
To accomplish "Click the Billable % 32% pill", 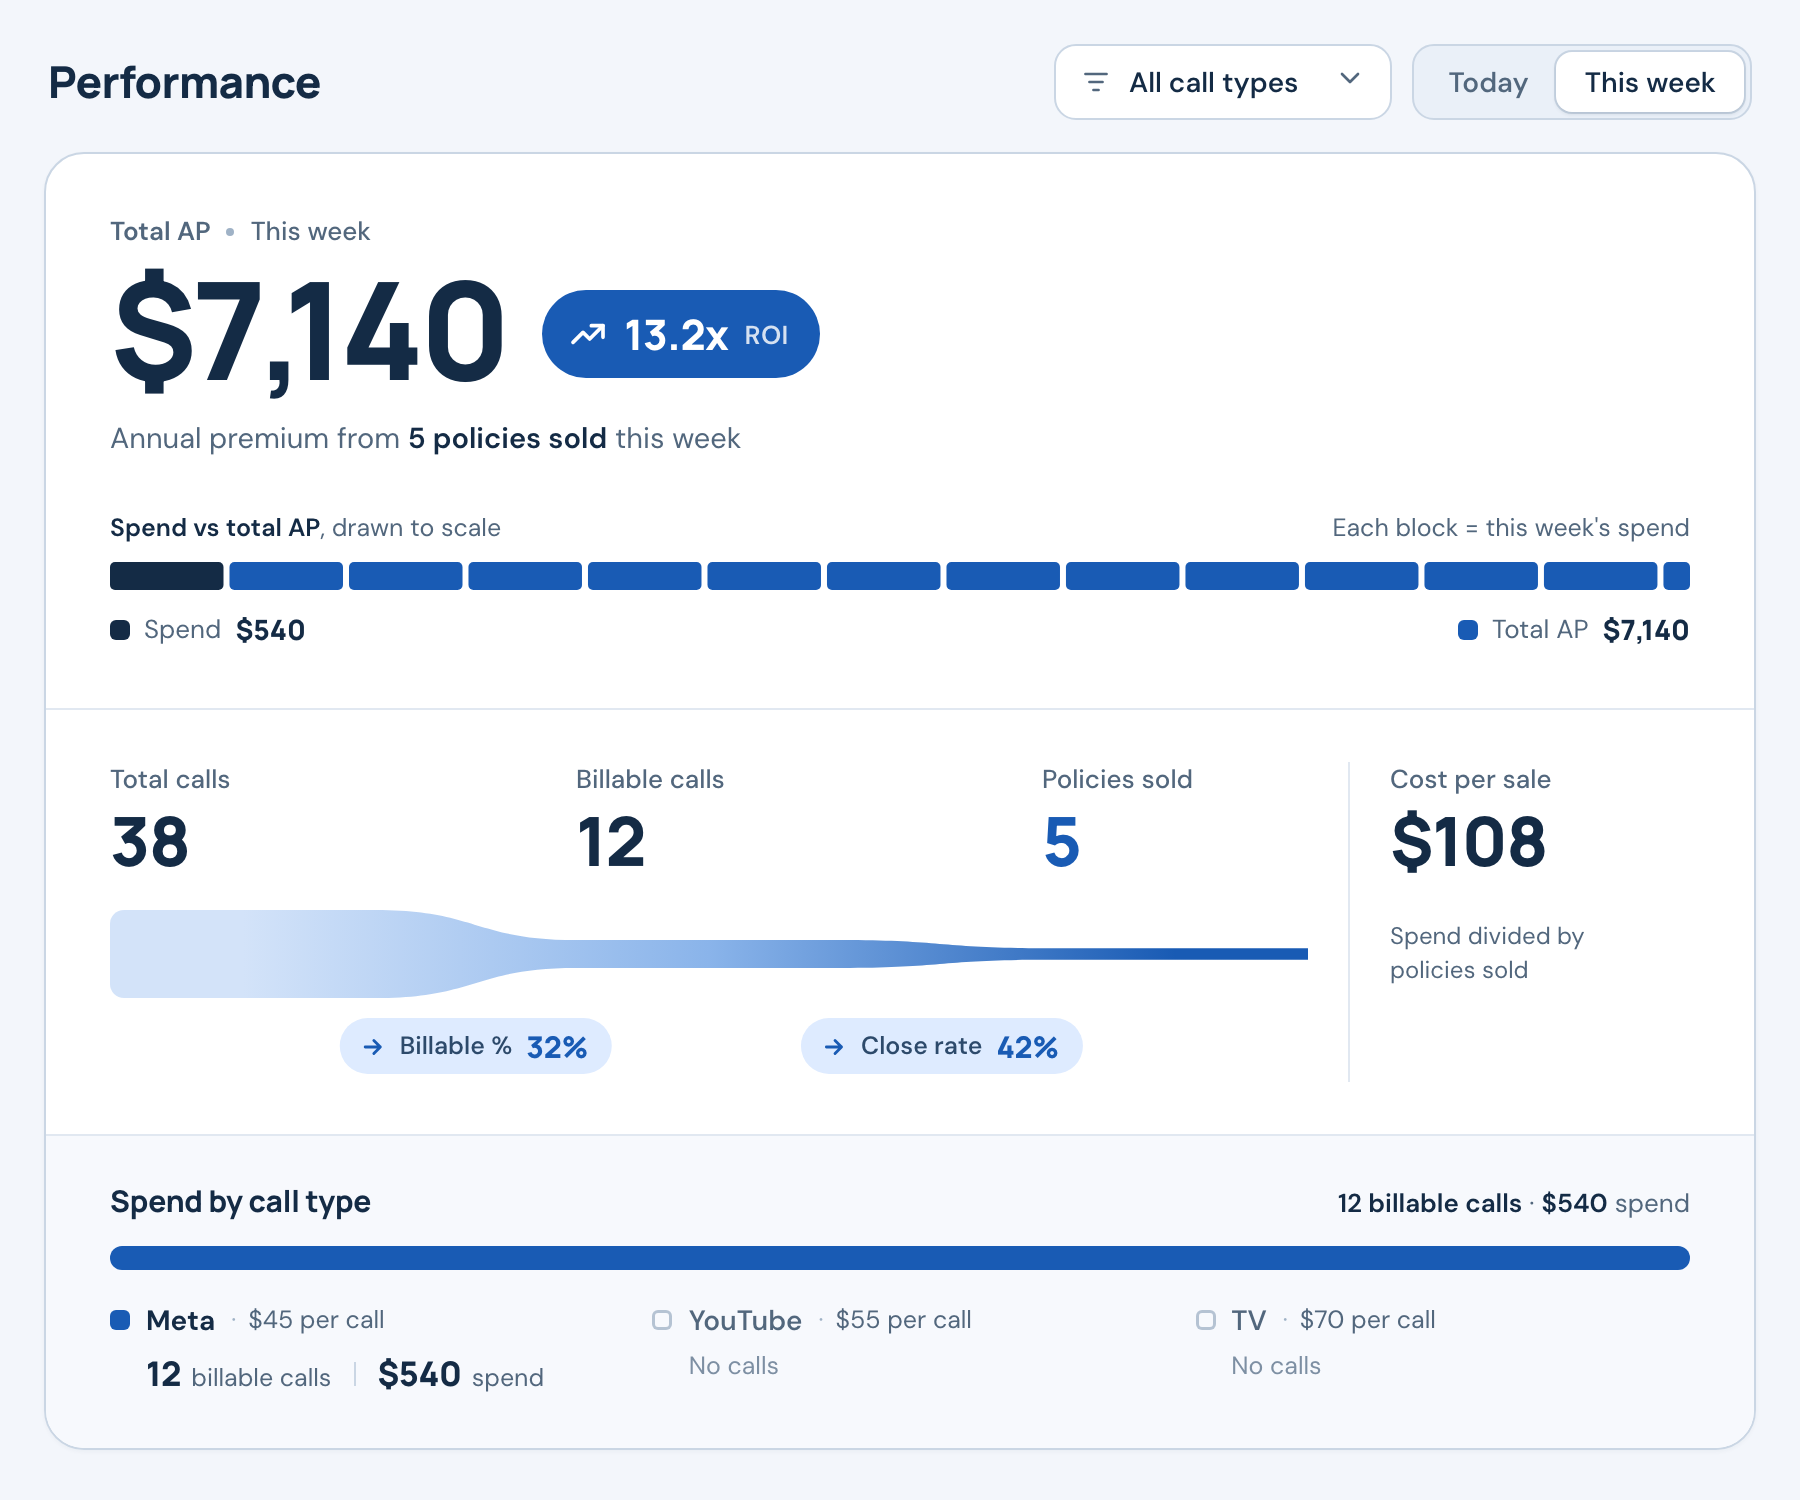I will point(475,1046).
